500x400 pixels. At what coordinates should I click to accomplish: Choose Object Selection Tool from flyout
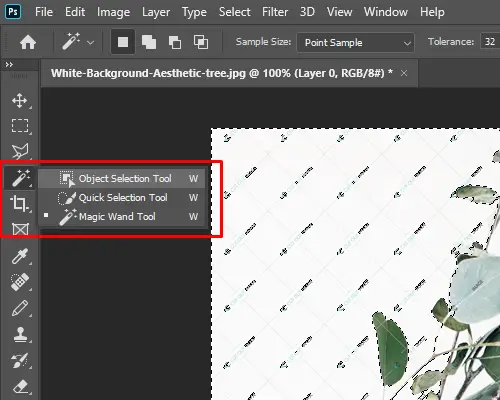point(122,178)
